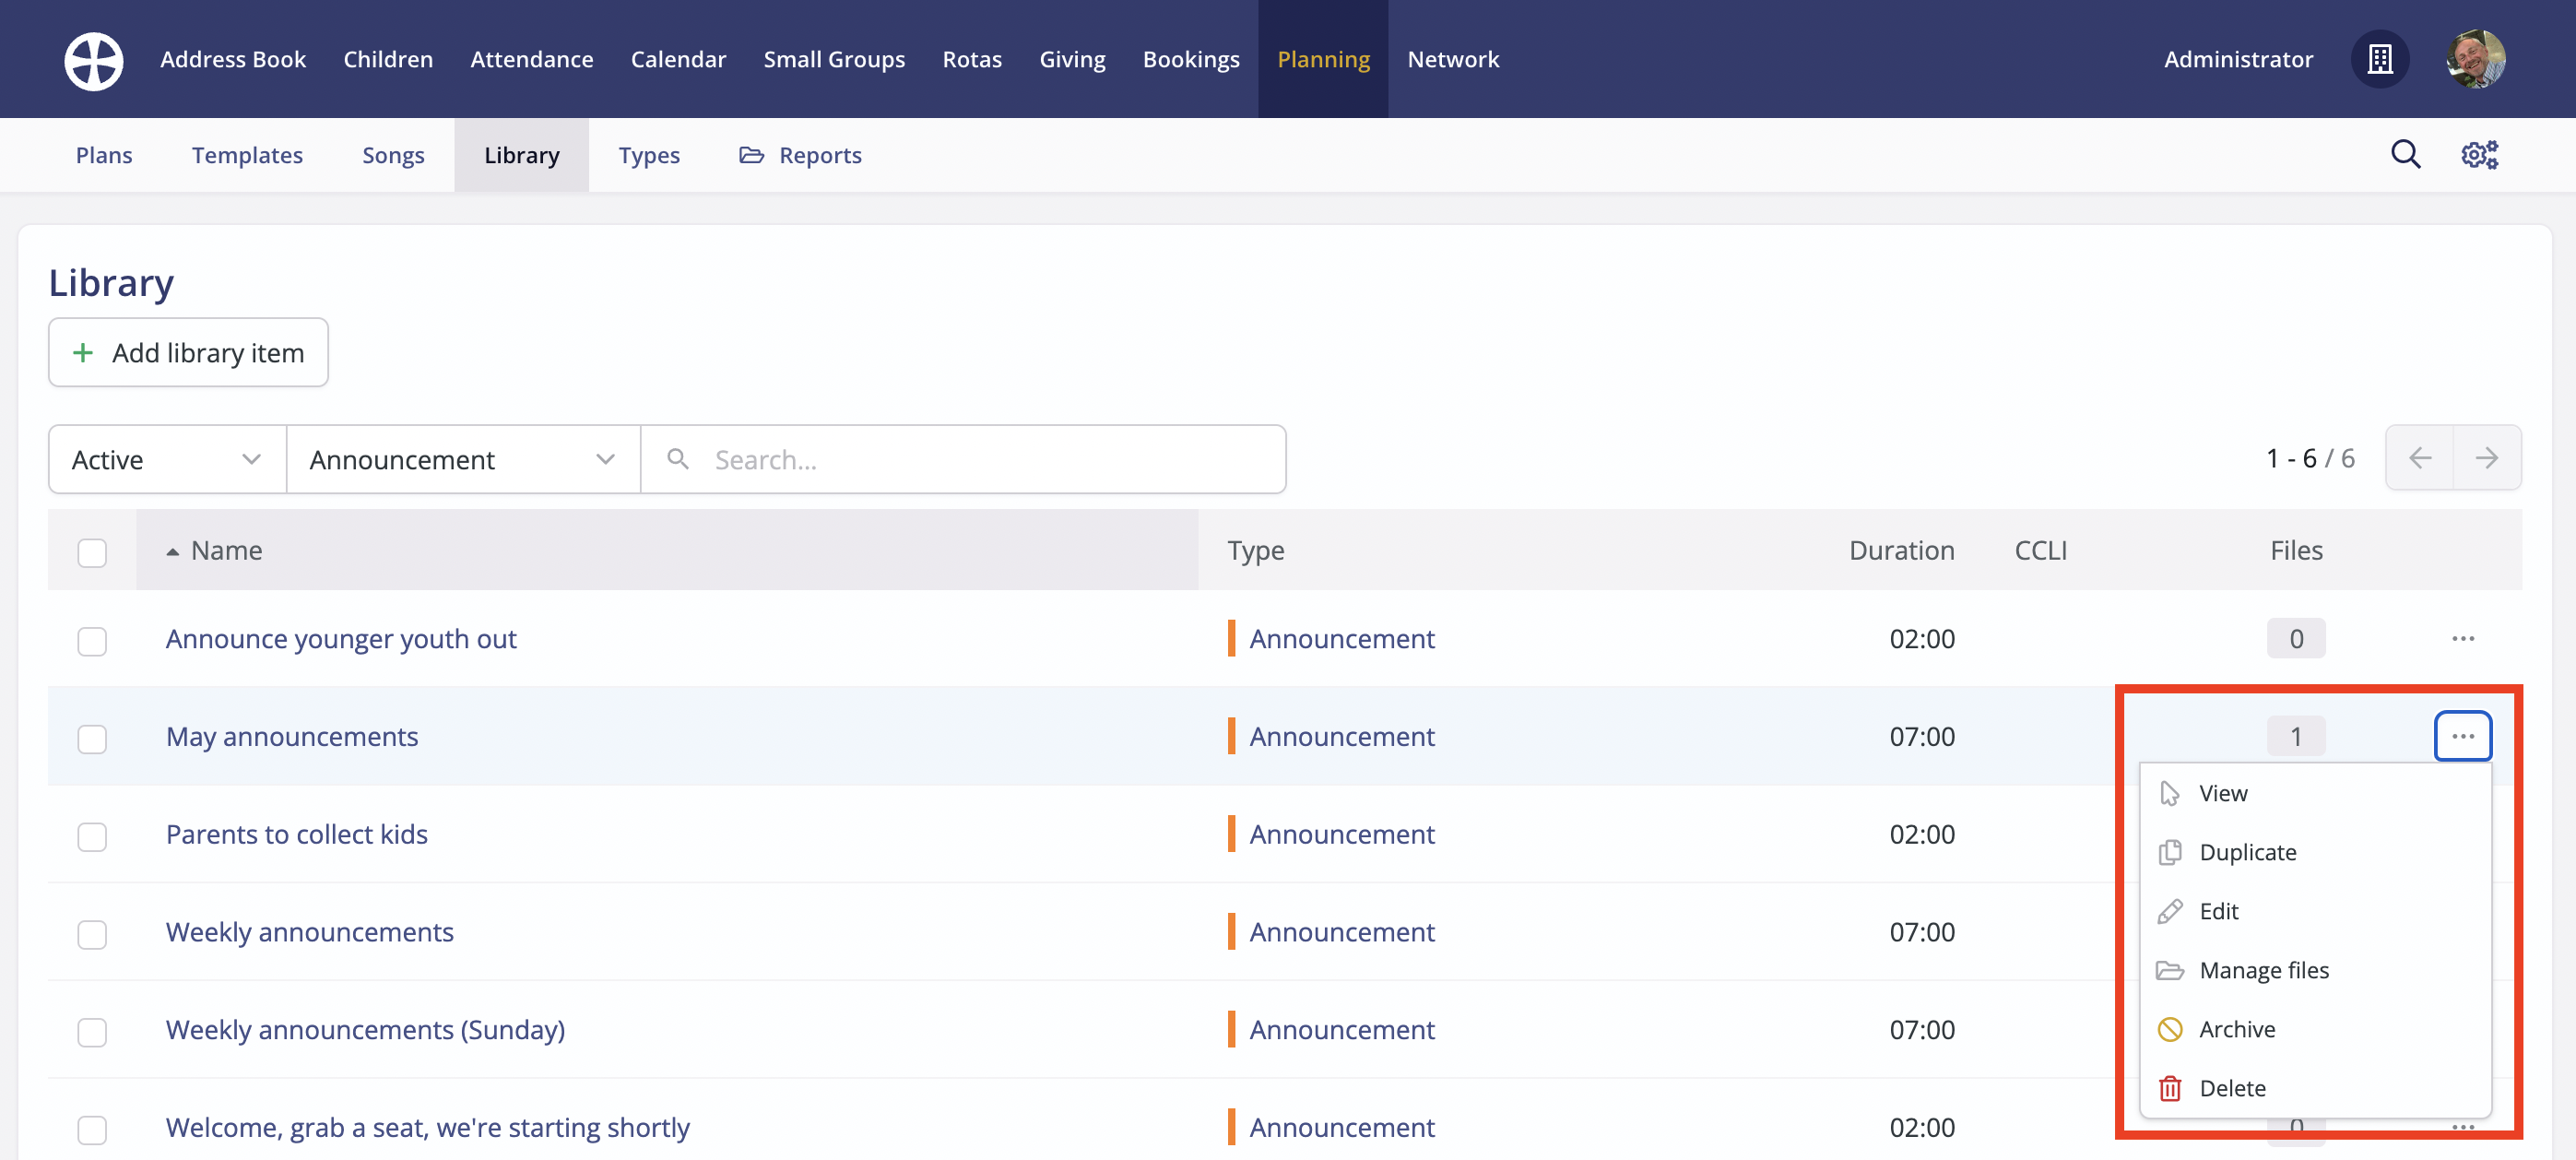The height and width of the screenshot is (1160, 2576).
Task: Choose Duplicate from the context menu
Action: tap(2247, 852)
